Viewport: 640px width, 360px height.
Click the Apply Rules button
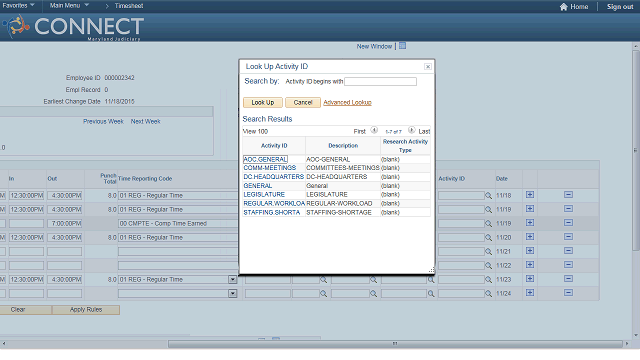86,310
